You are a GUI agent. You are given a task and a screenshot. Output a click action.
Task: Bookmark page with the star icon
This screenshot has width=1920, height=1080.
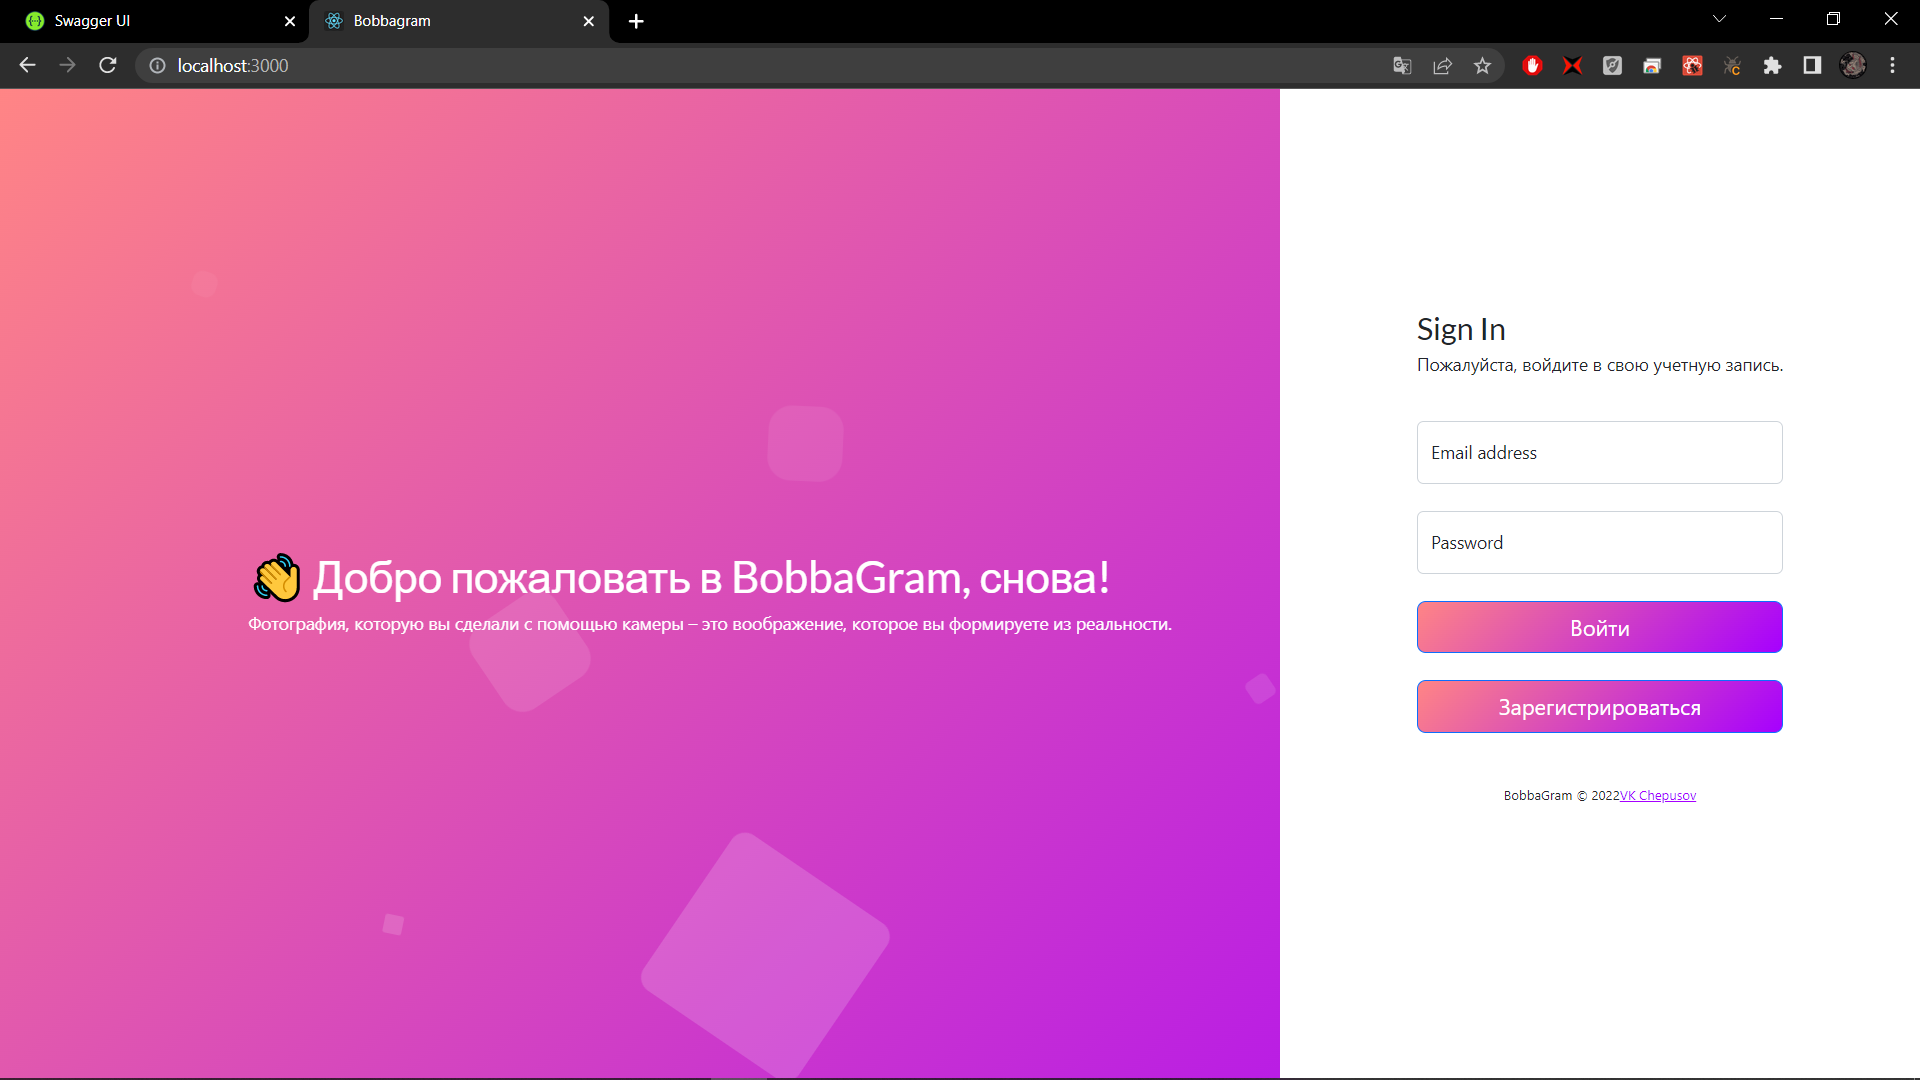1482,66
